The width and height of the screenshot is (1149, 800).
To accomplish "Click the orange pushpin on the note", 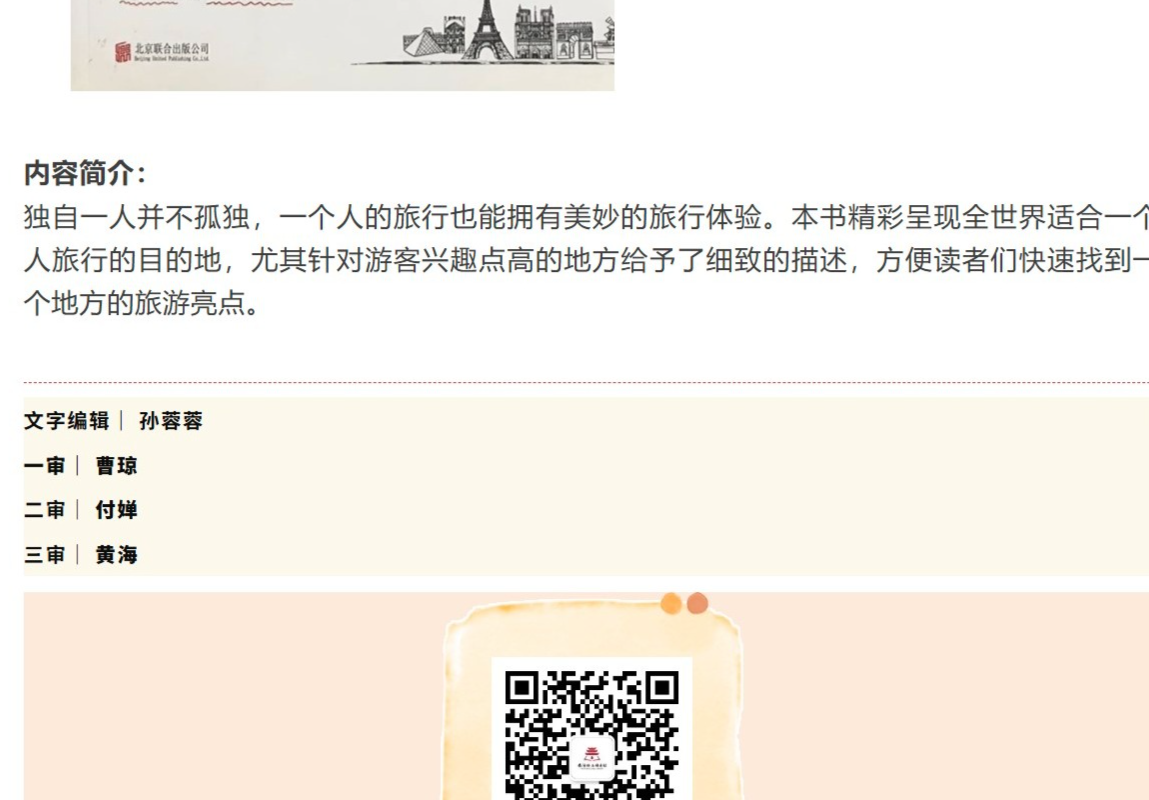I will (670, 604).
